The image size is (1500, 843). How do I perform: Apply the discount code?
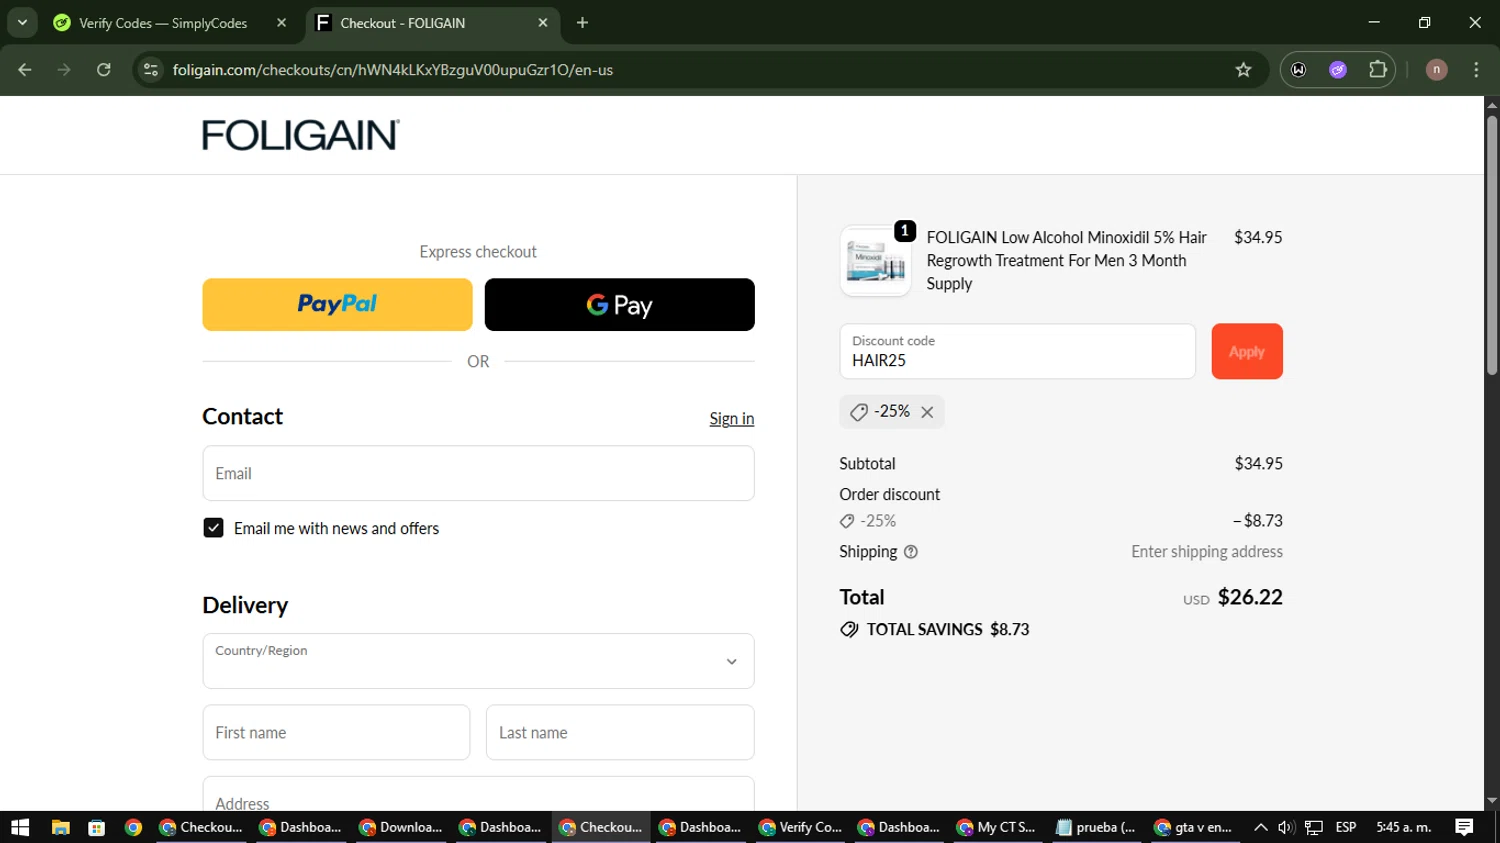point(1247,351)
